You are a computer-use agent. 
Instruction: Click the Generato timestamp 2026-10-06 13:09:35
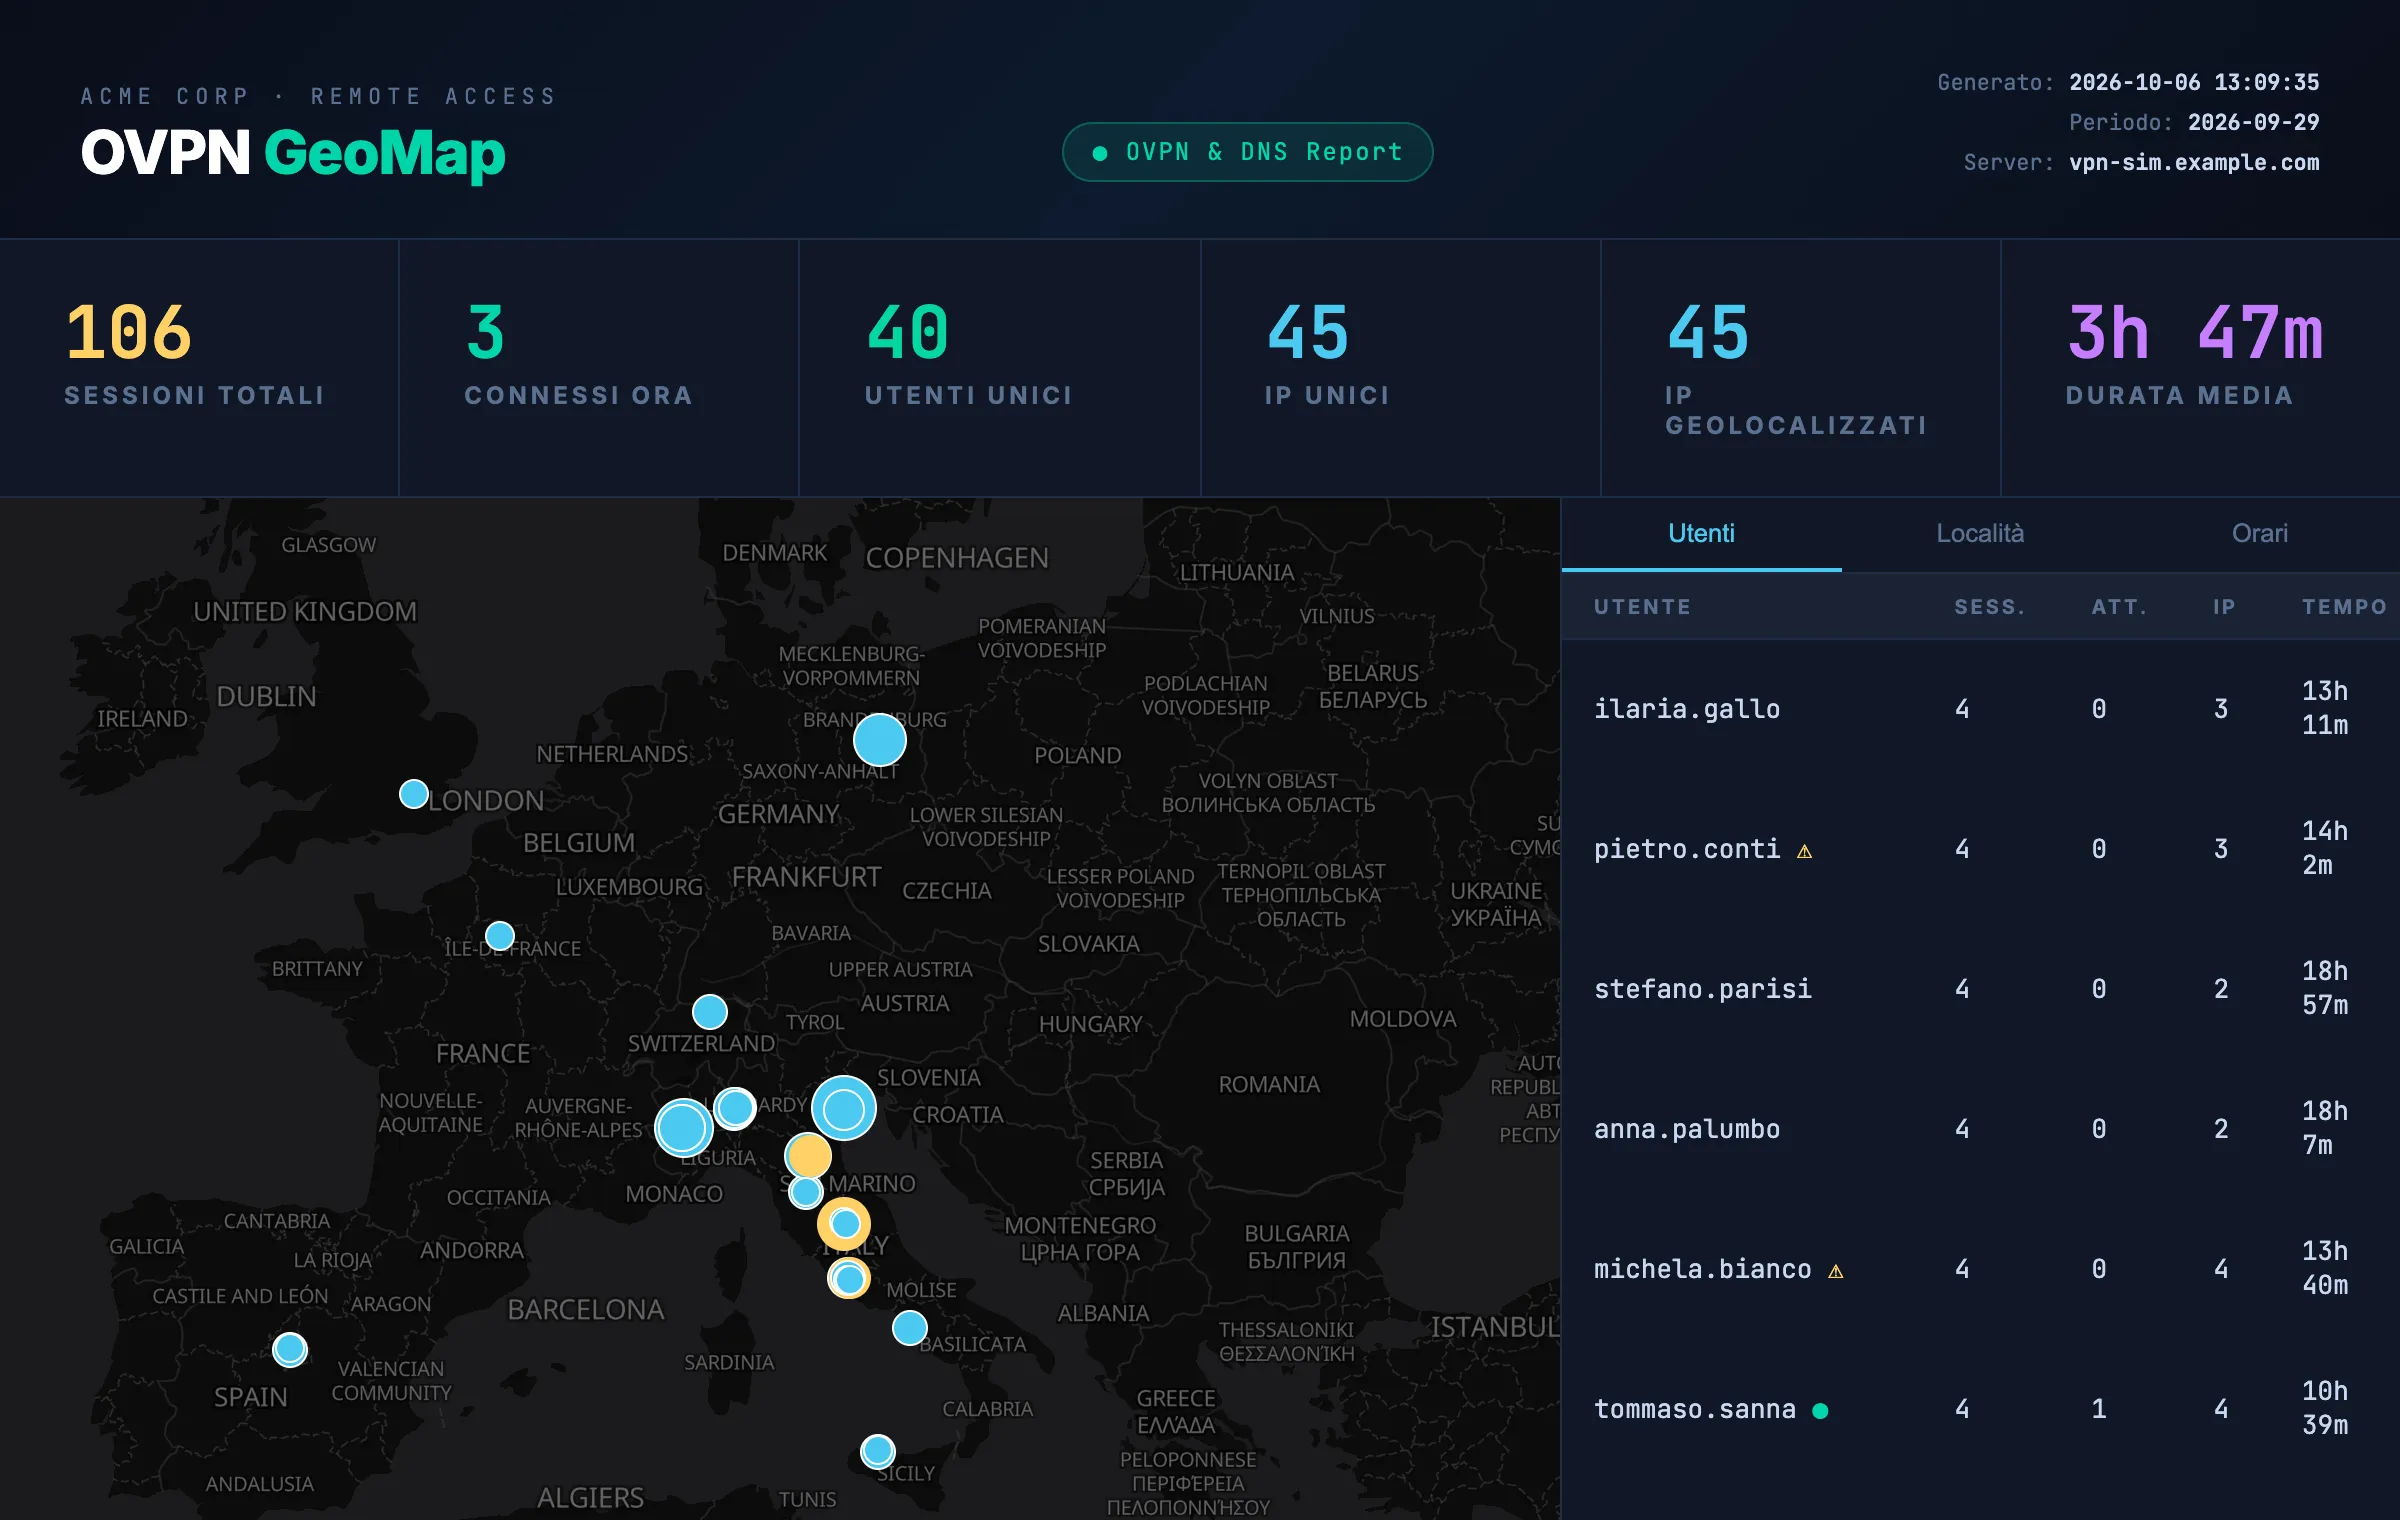point(2194,82)
